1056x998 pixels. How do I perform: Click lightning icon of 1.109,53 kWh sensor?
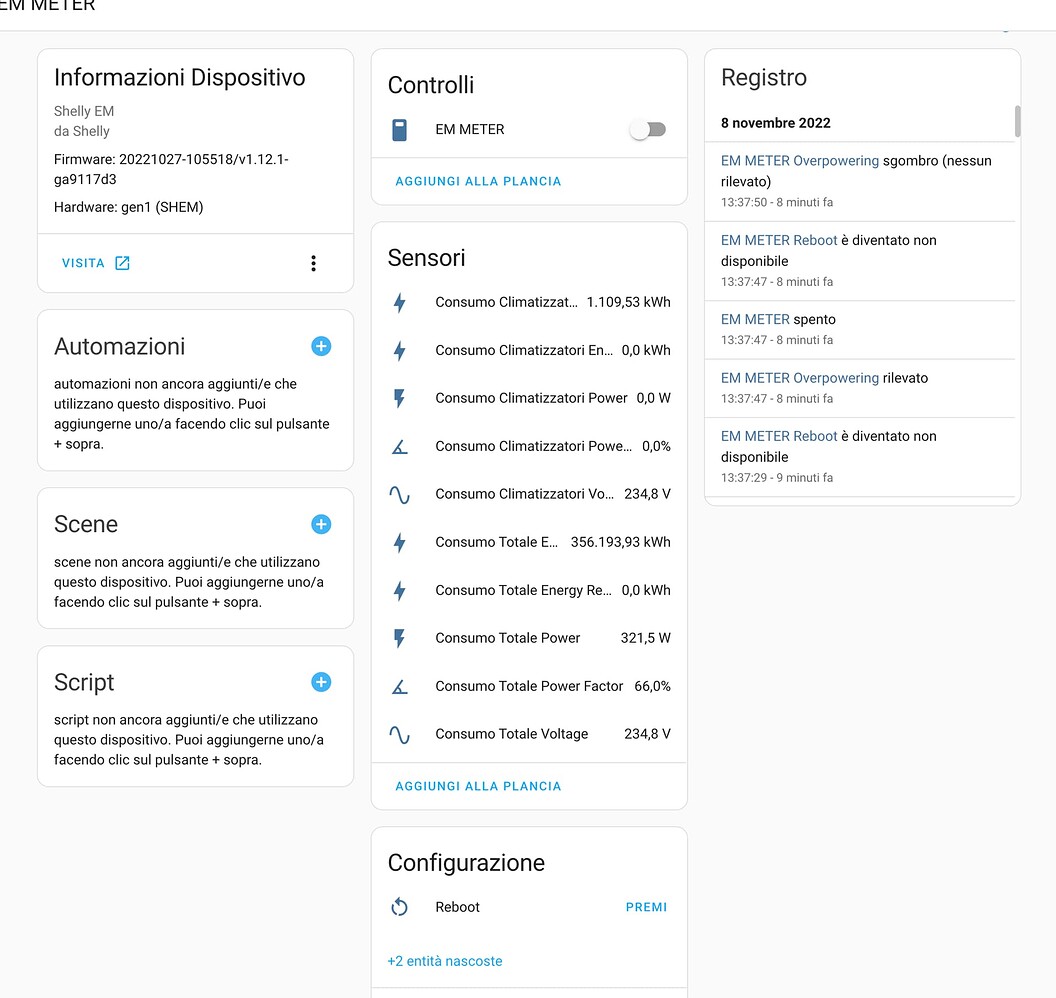[399, 302]
